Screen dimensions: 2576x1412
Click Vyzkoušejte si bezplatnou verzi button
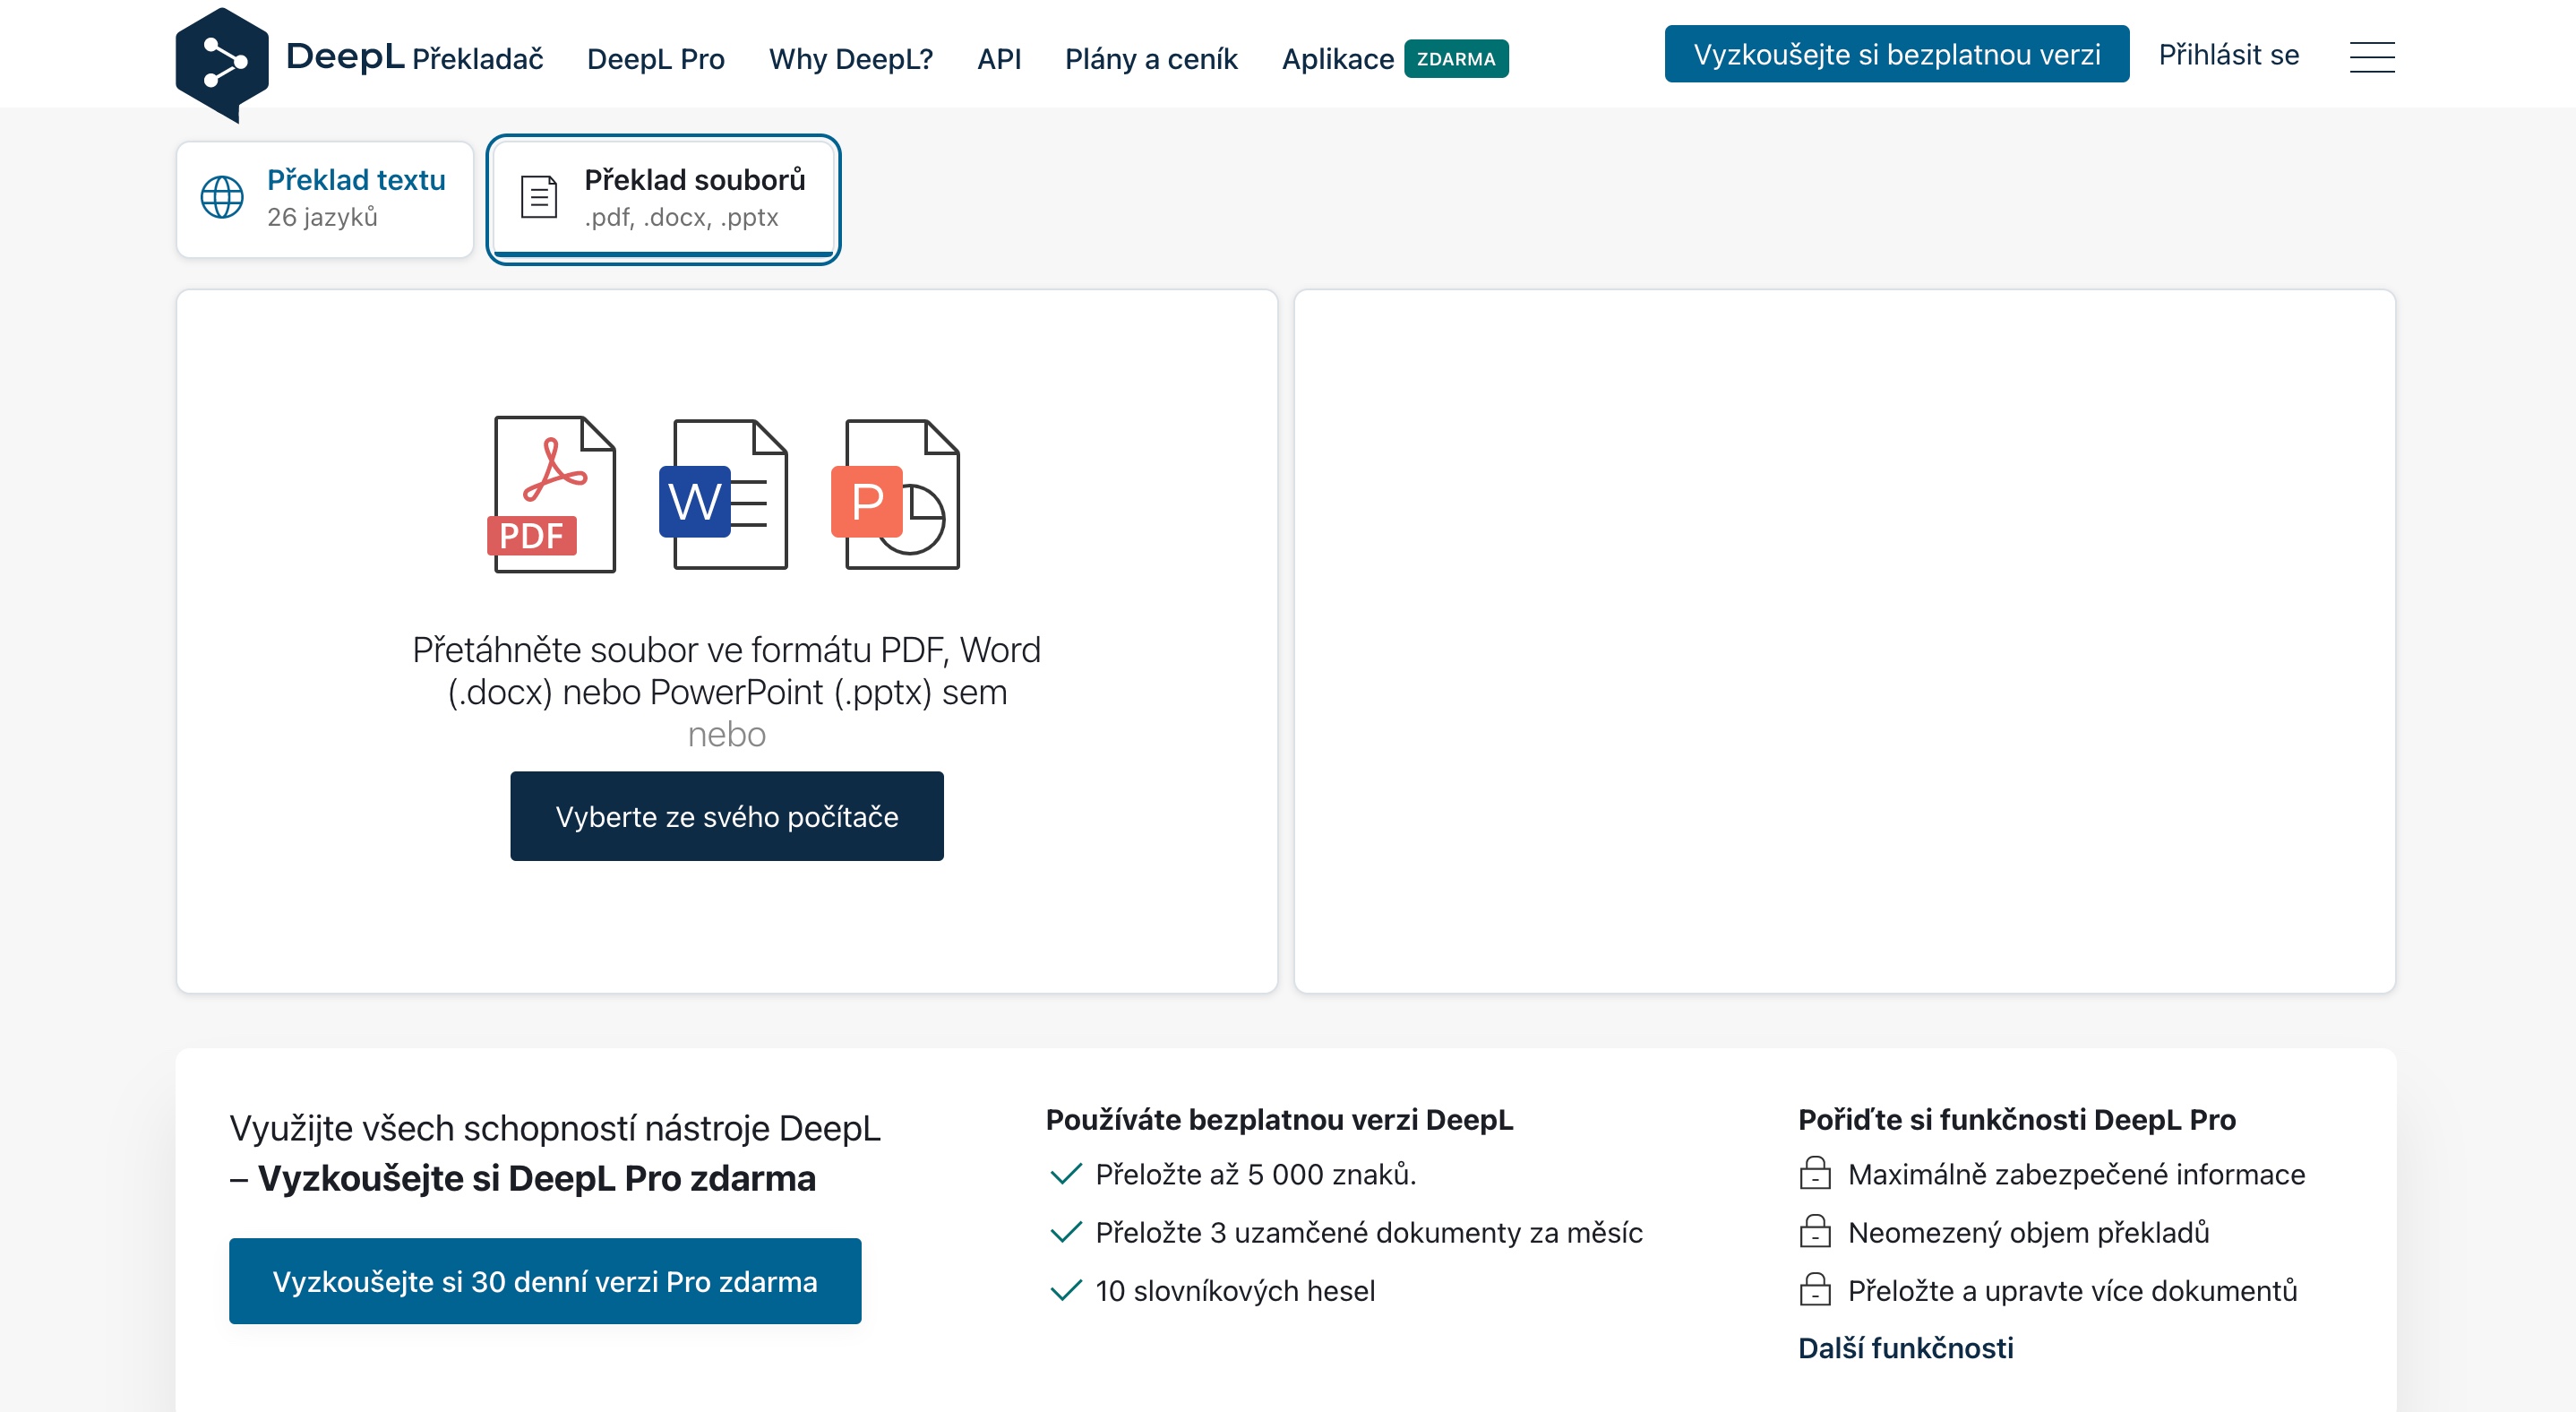coord(1896,54)
